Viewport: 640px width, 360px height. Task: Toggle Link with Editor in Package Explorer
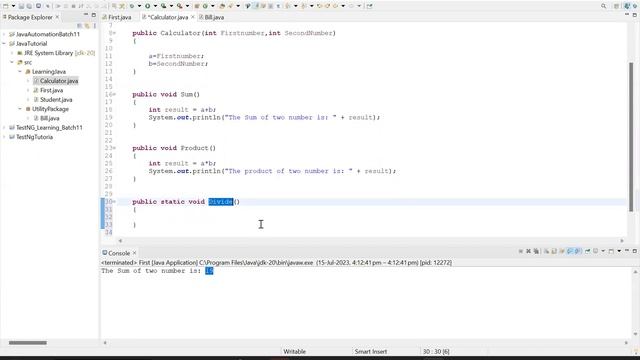[x=87, y=26]
